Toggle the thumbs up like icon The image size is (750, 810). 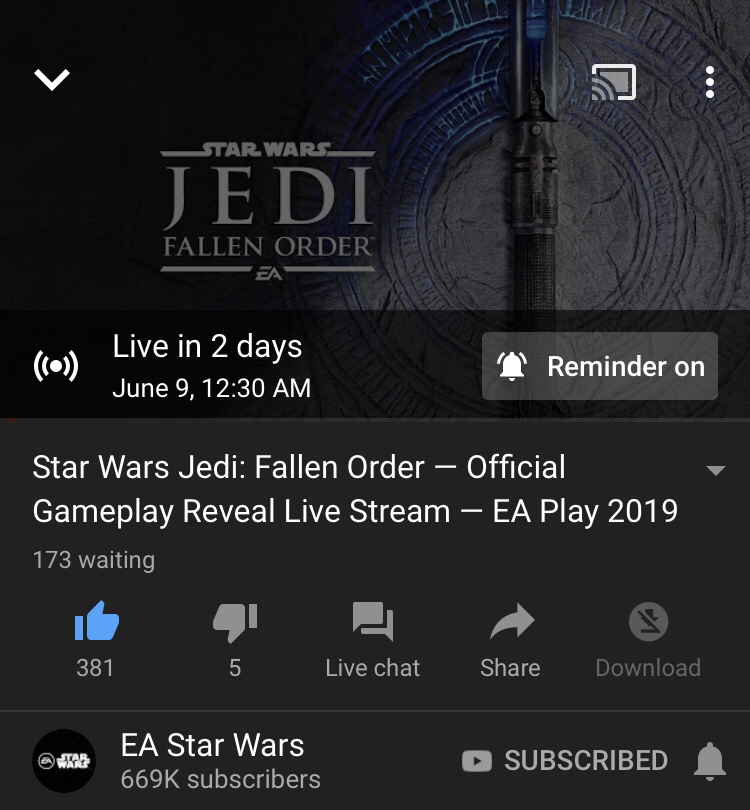(97, 621)
